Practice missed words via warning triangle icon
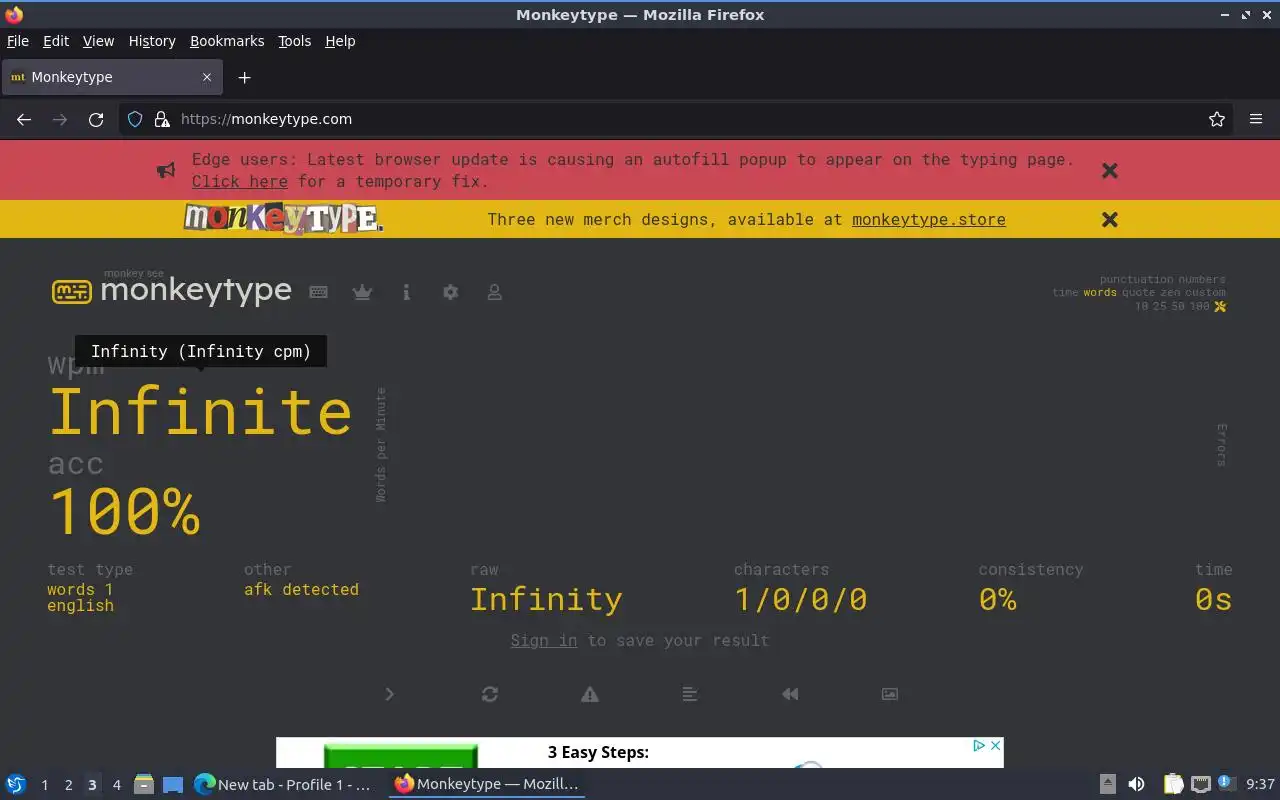The image size is (1280, 800). click(590, 694)
